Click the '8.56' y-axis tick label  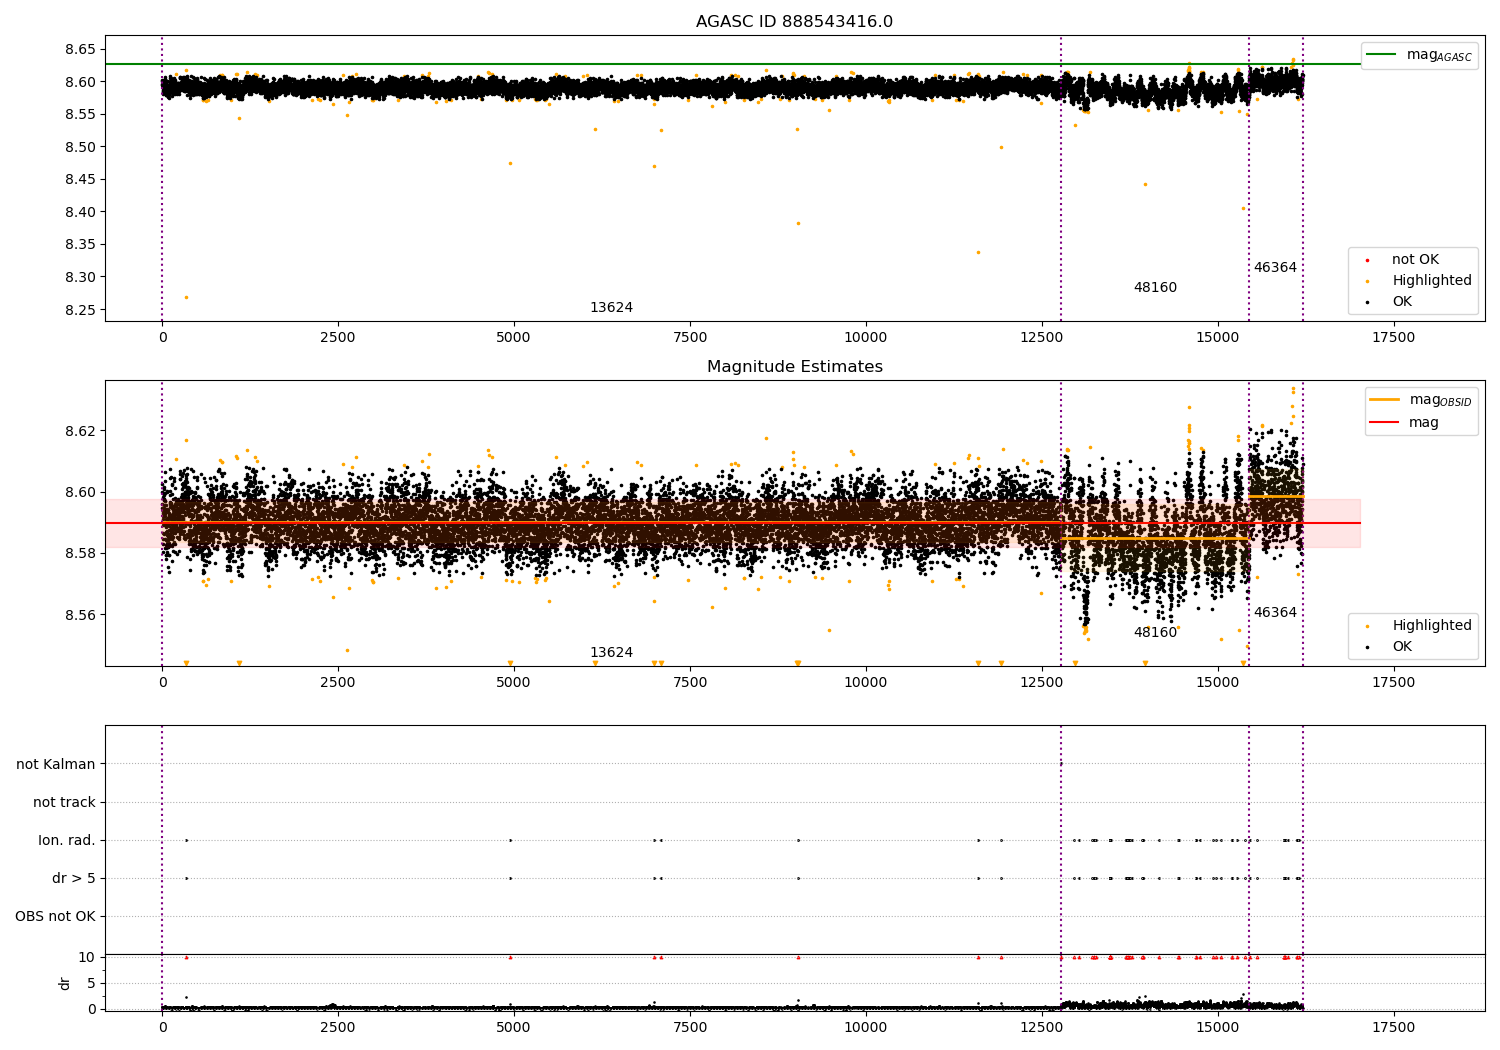[80, 615]
